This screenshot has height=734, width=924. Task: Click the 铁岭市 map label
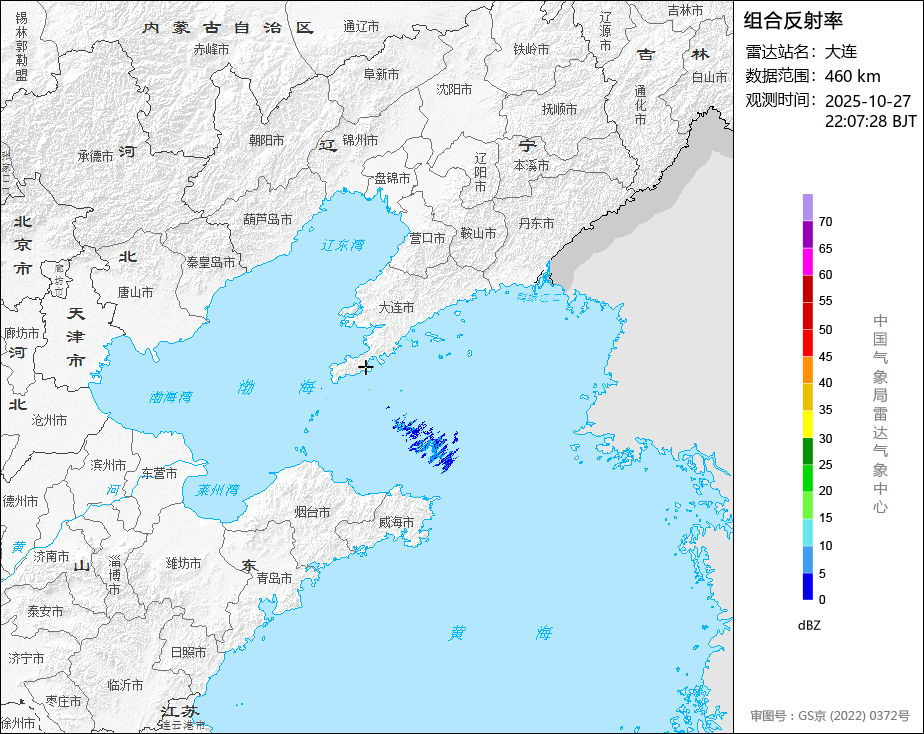click(x=531, y=49)
